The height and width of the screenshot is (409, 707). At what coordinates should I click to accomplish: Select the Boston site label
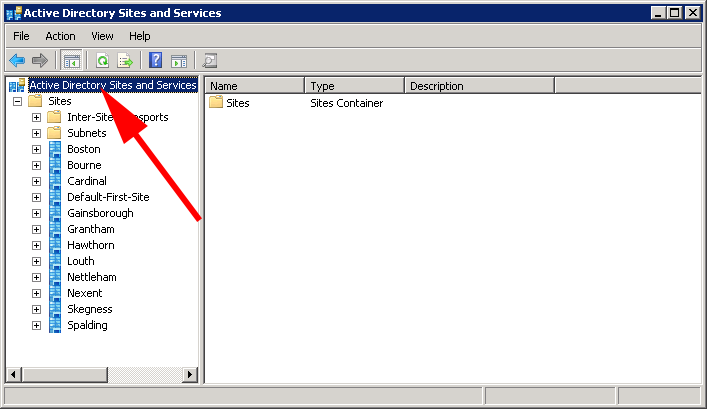pyautogui.click(x=84, y=149)
